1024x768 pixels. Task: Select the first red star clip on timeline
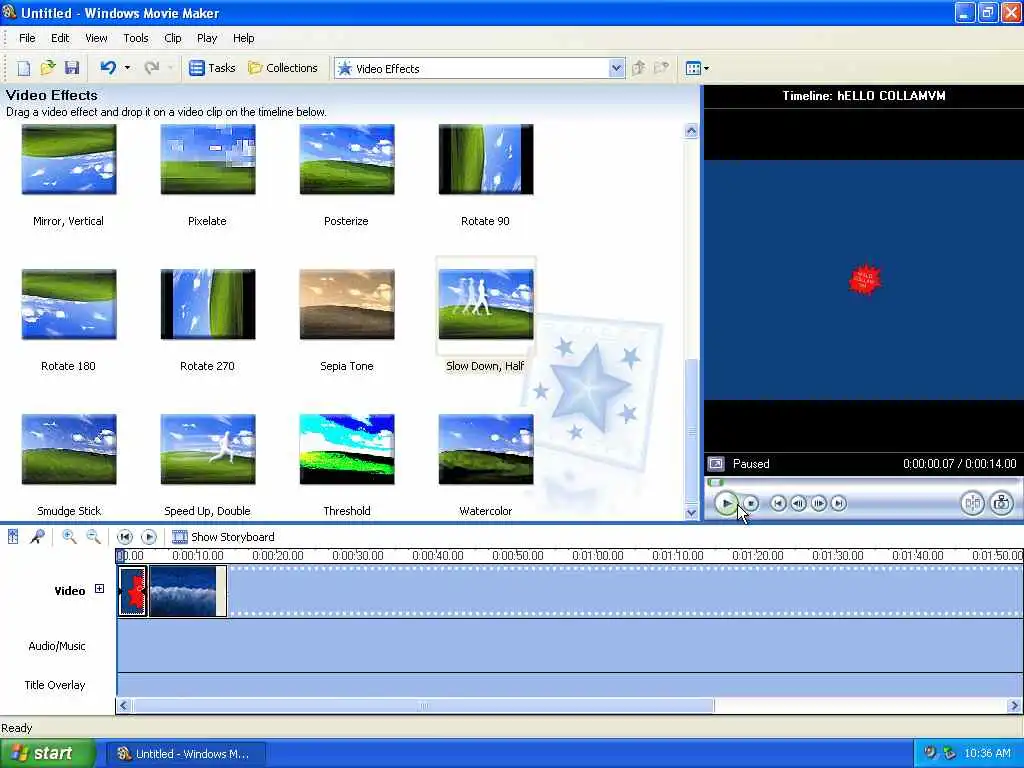coord(133,591)
